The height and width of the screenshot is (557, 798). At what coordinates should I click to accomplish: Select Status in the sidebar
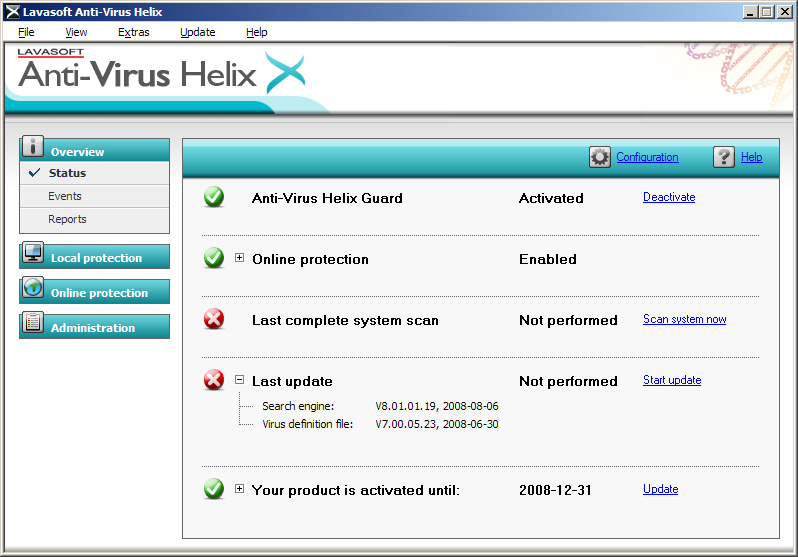95,173
